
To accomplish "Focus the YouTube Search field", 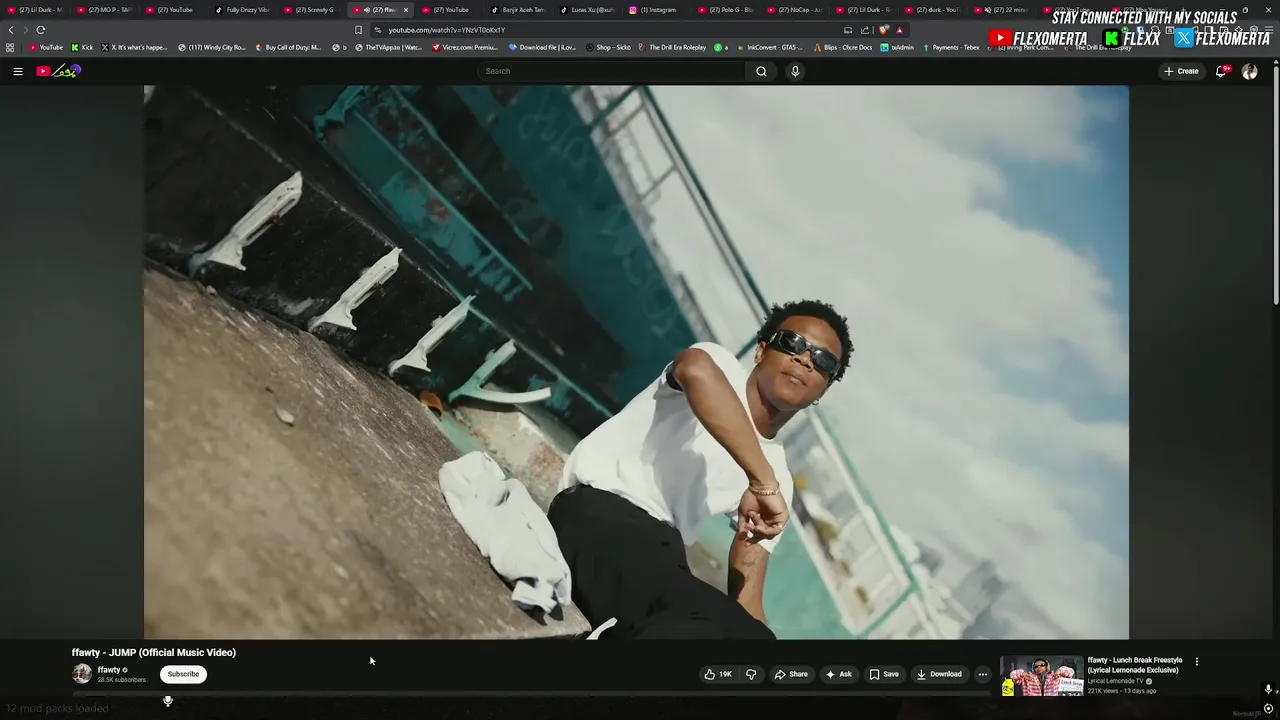I will [x=610, y=71].
